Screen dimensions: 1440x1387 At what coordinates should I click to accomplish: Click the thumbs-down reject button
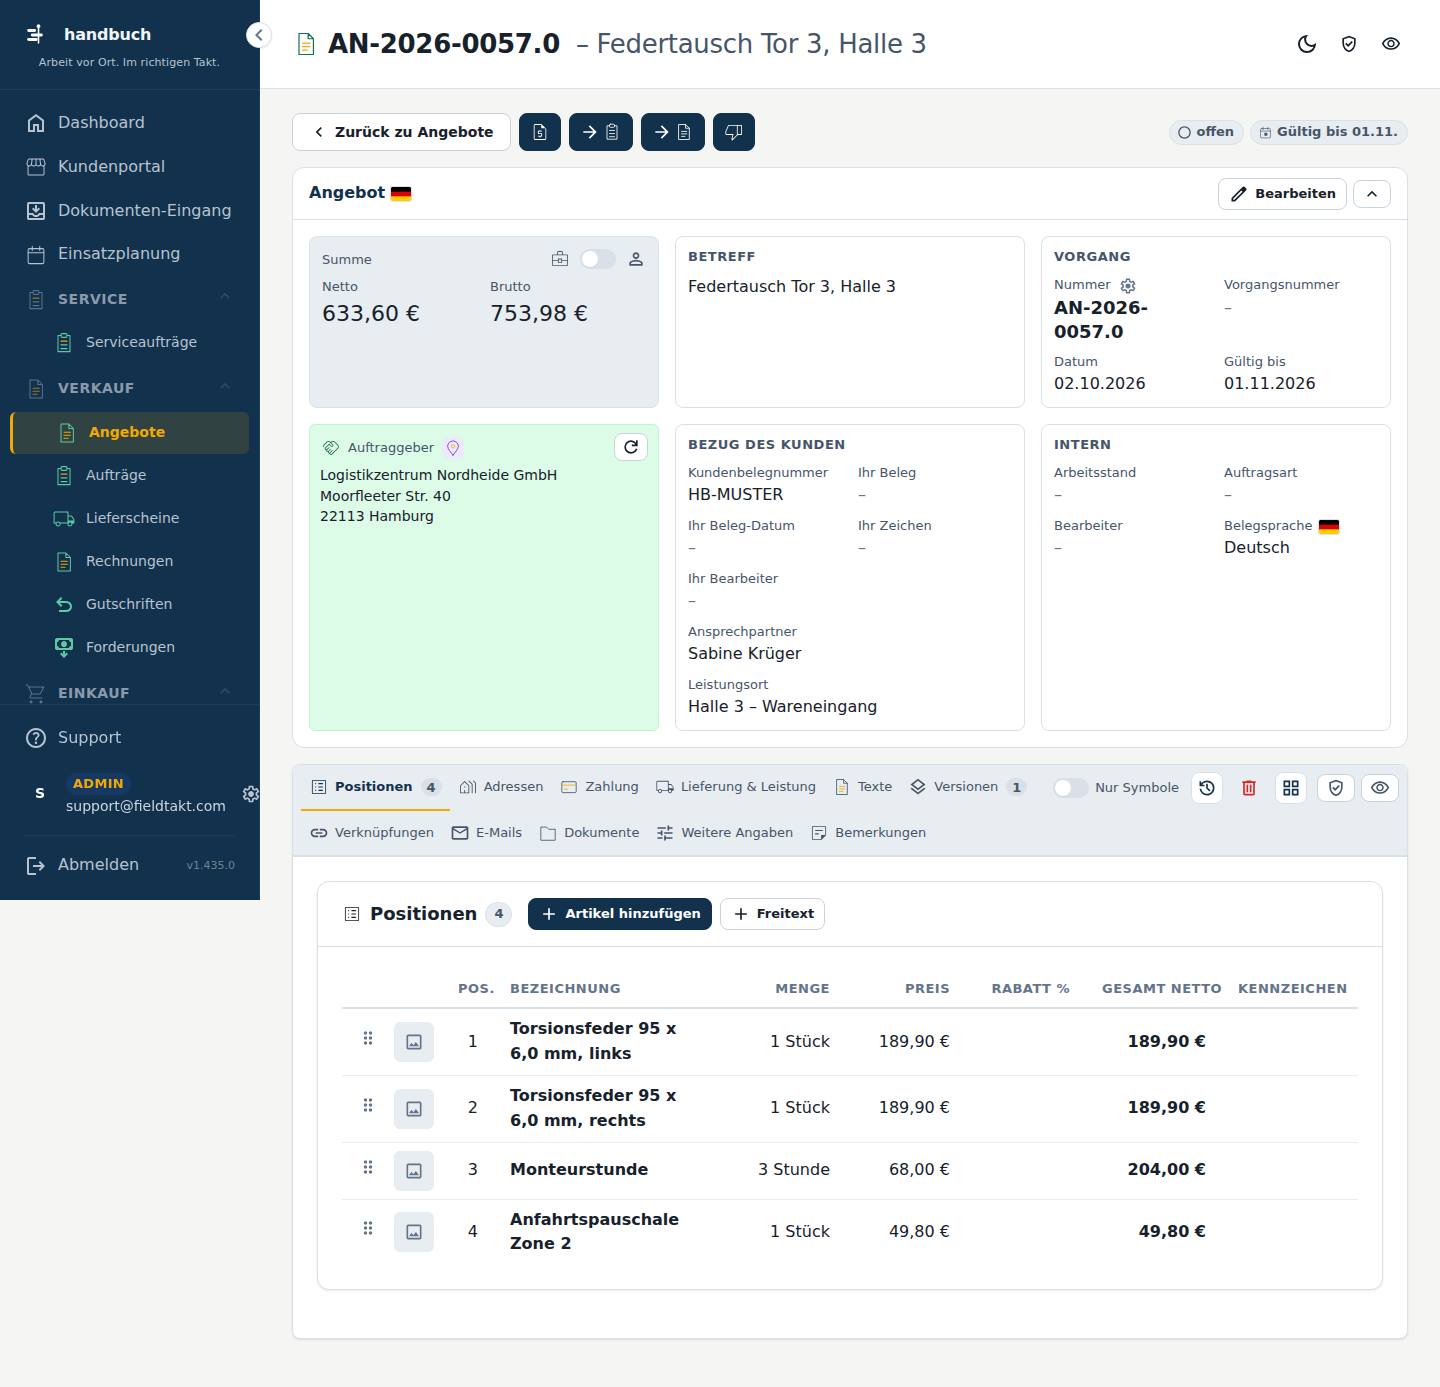click(x=734, y=132)
